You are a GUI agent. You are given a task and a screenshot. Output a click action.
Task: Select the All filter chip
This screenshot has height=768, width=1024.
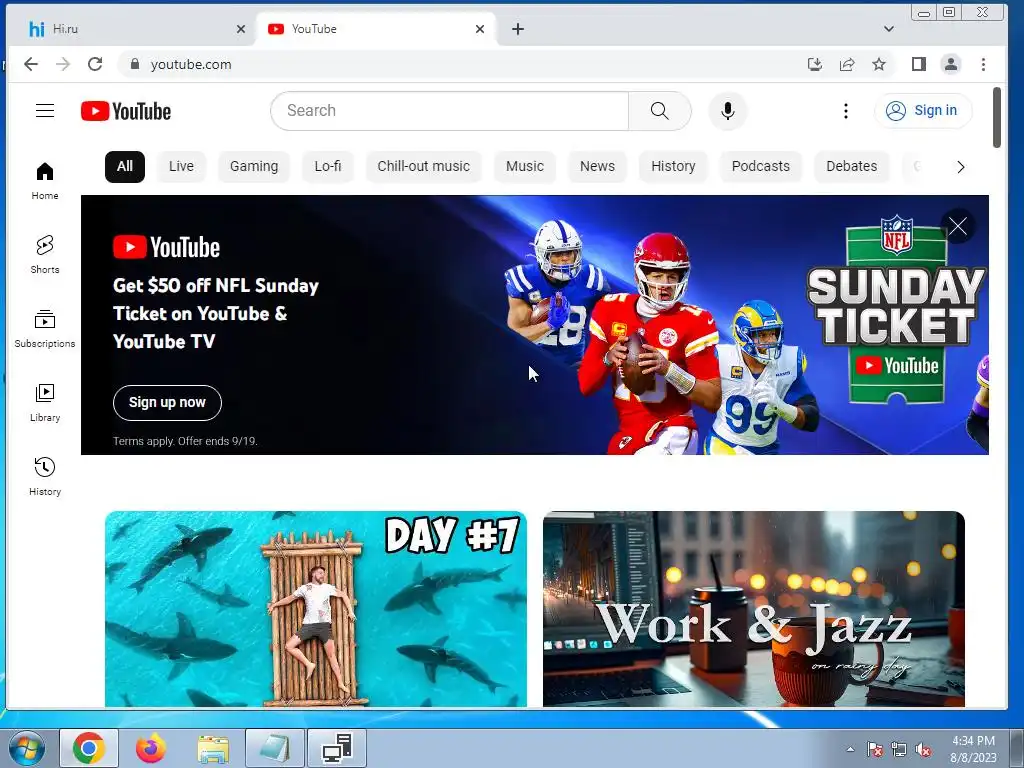(125, 167)
